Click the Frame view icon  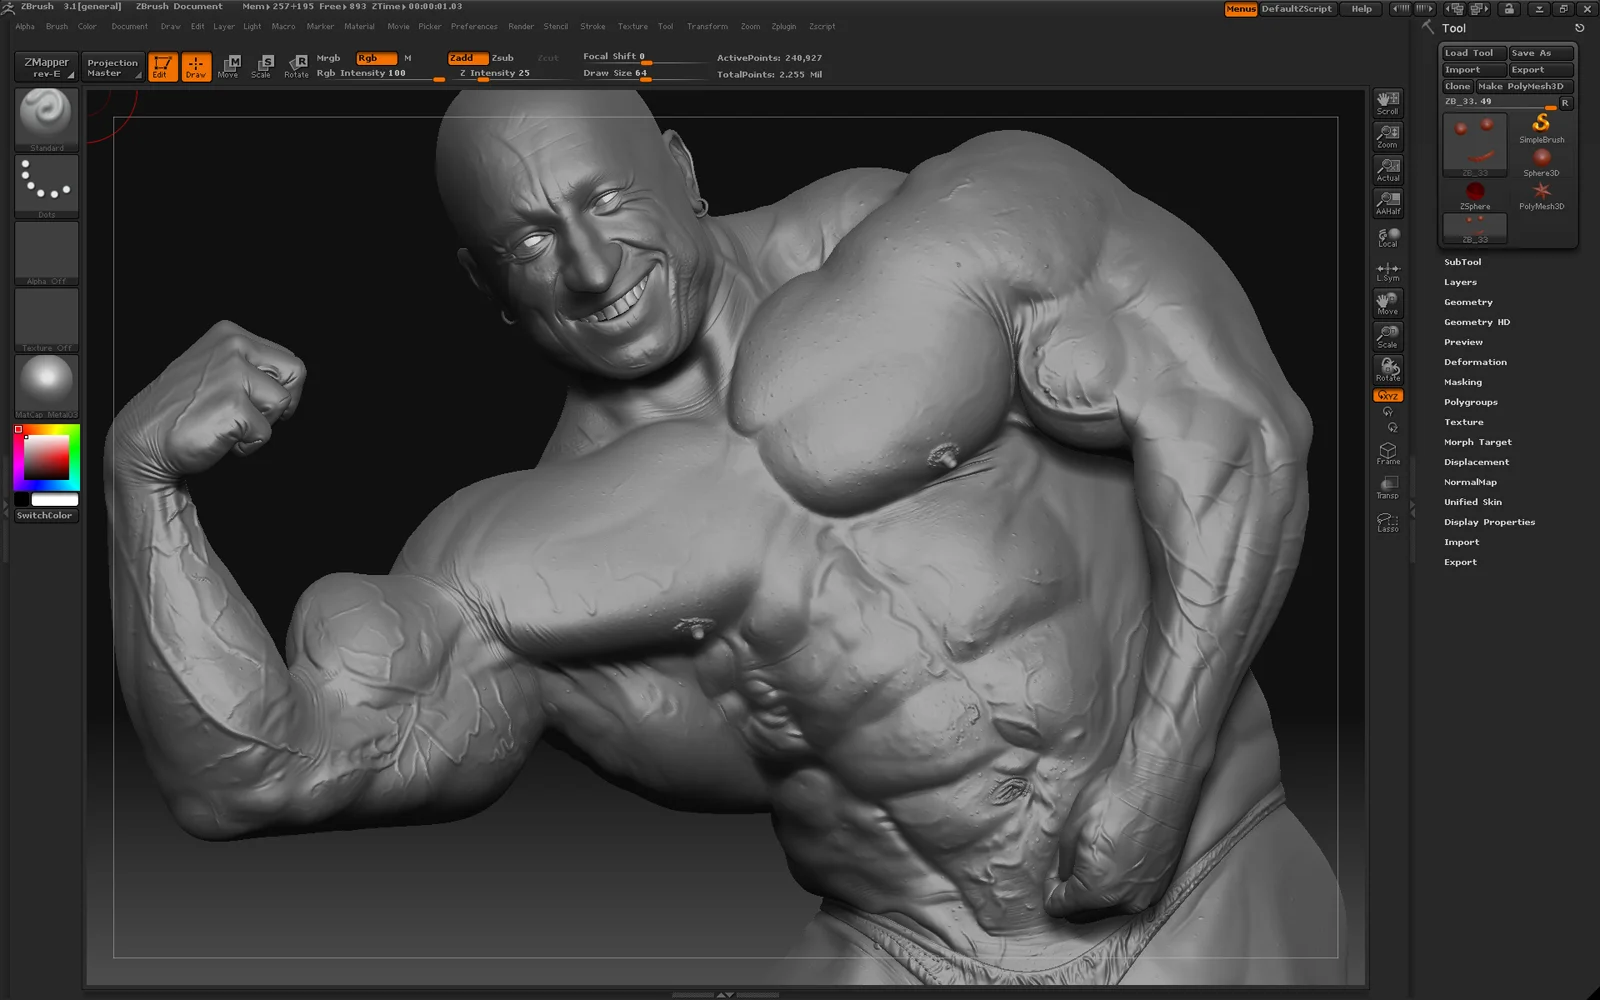(1388, 454)
